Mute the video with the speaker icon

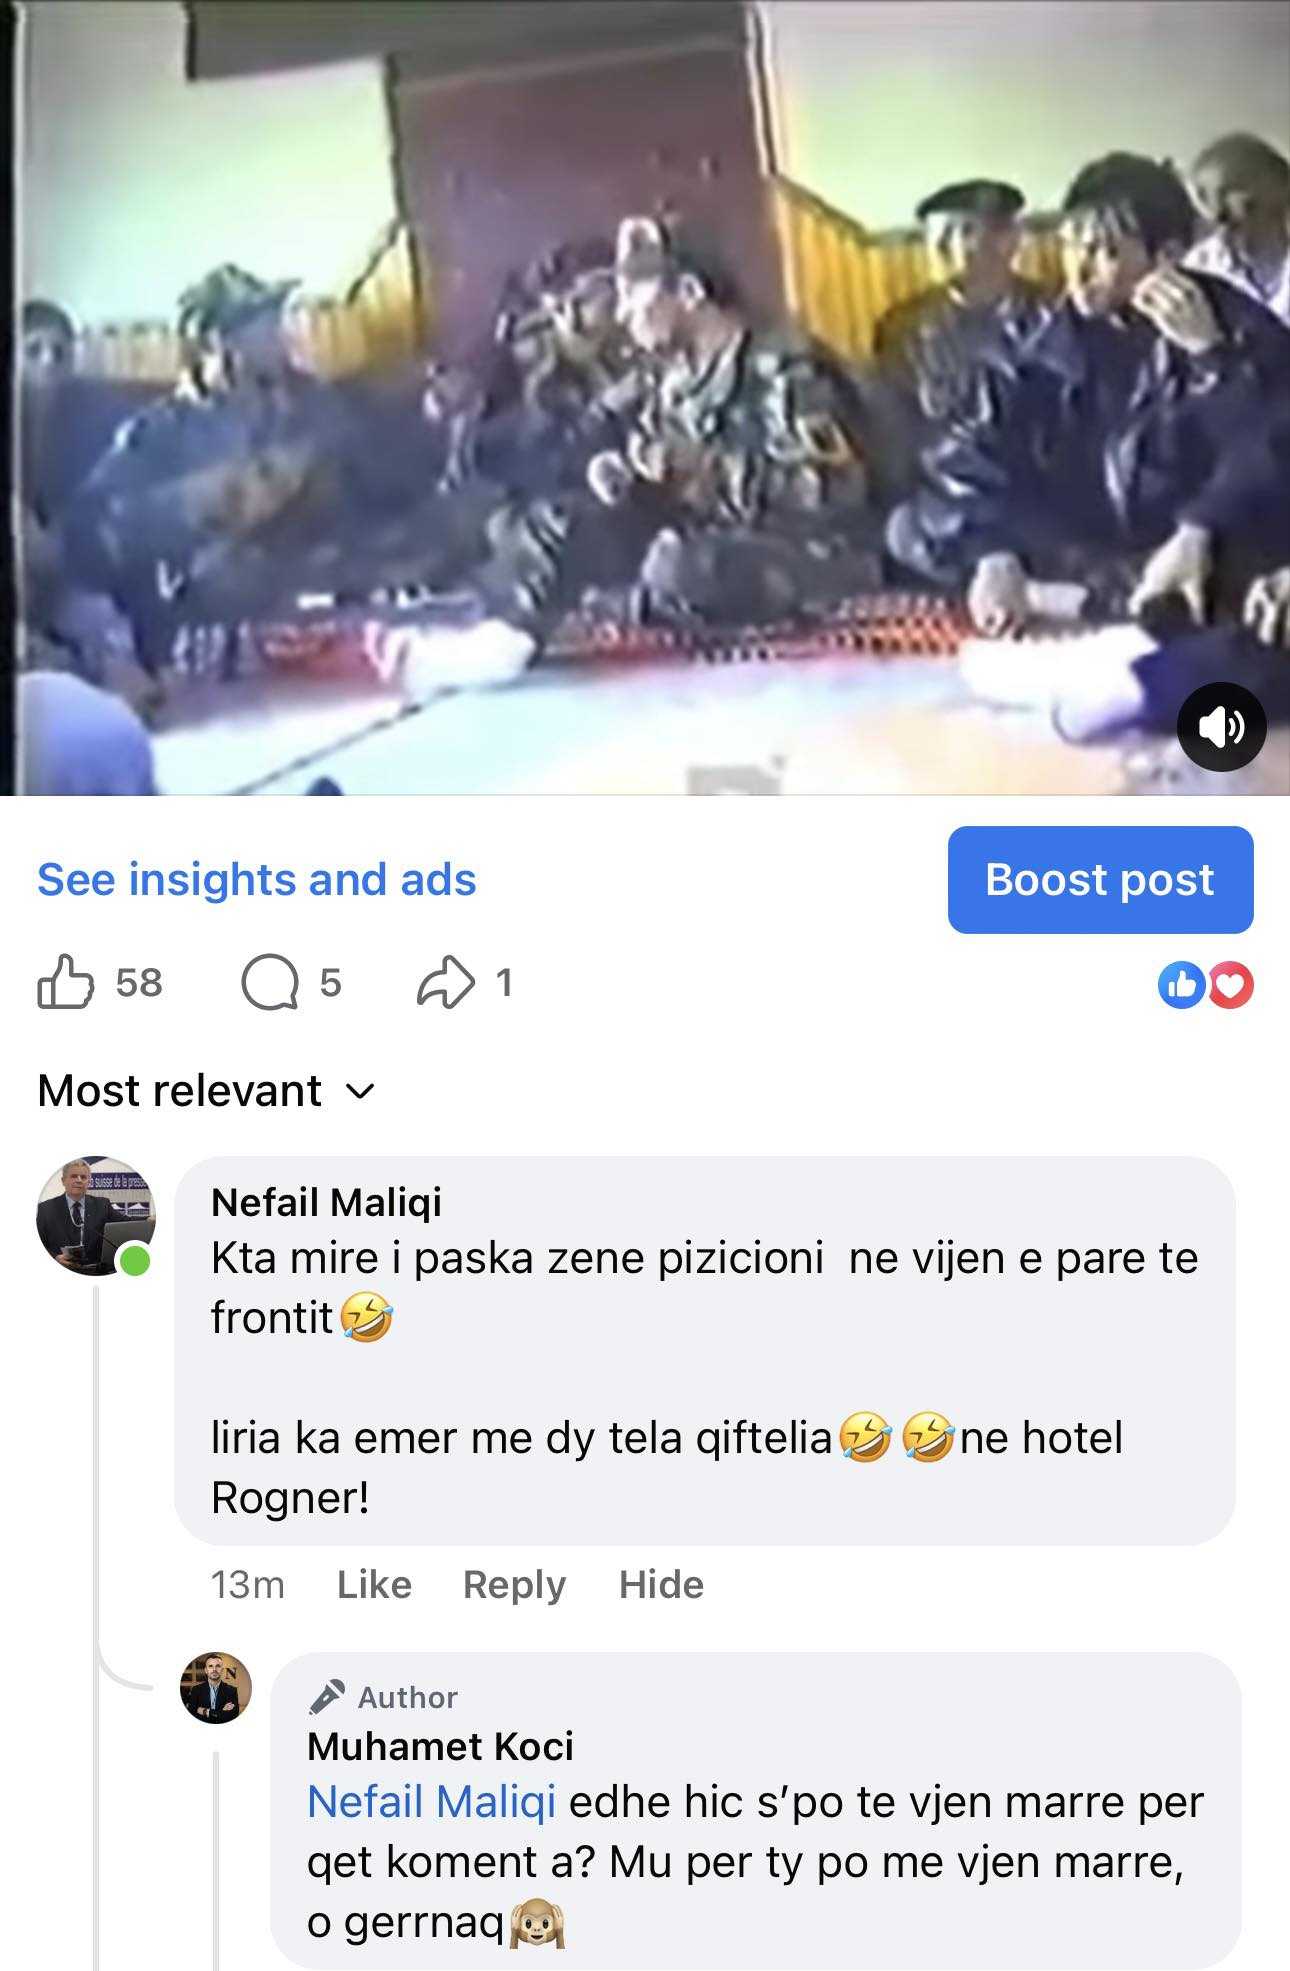tap(1221, 727)
